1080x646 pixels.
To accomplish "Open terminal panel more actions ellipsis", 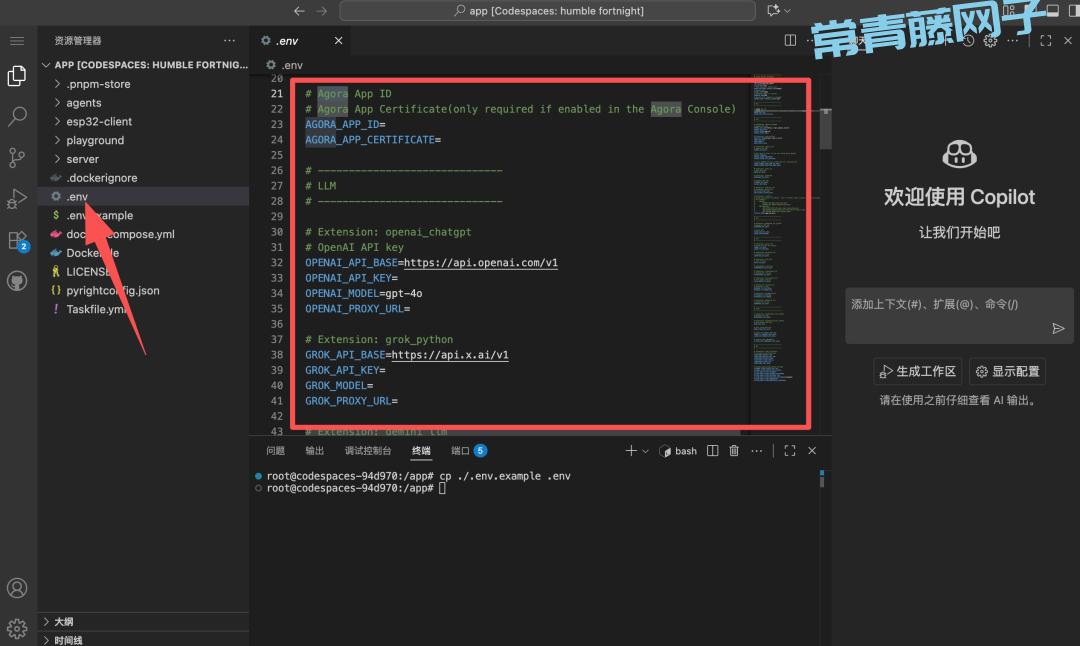I will point(756,450).
